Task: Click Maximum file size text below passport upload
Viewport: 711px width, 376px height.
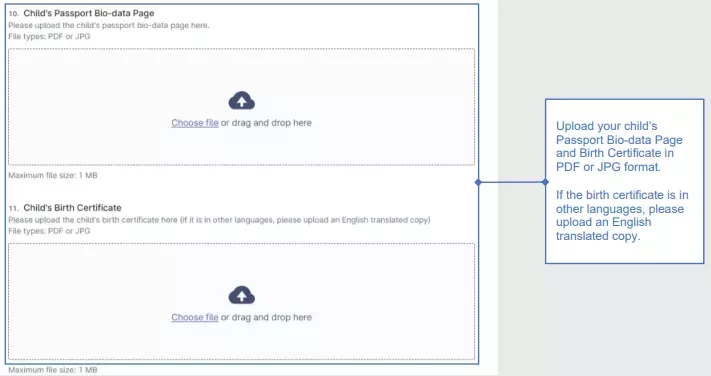Action: tap(53, 175)
